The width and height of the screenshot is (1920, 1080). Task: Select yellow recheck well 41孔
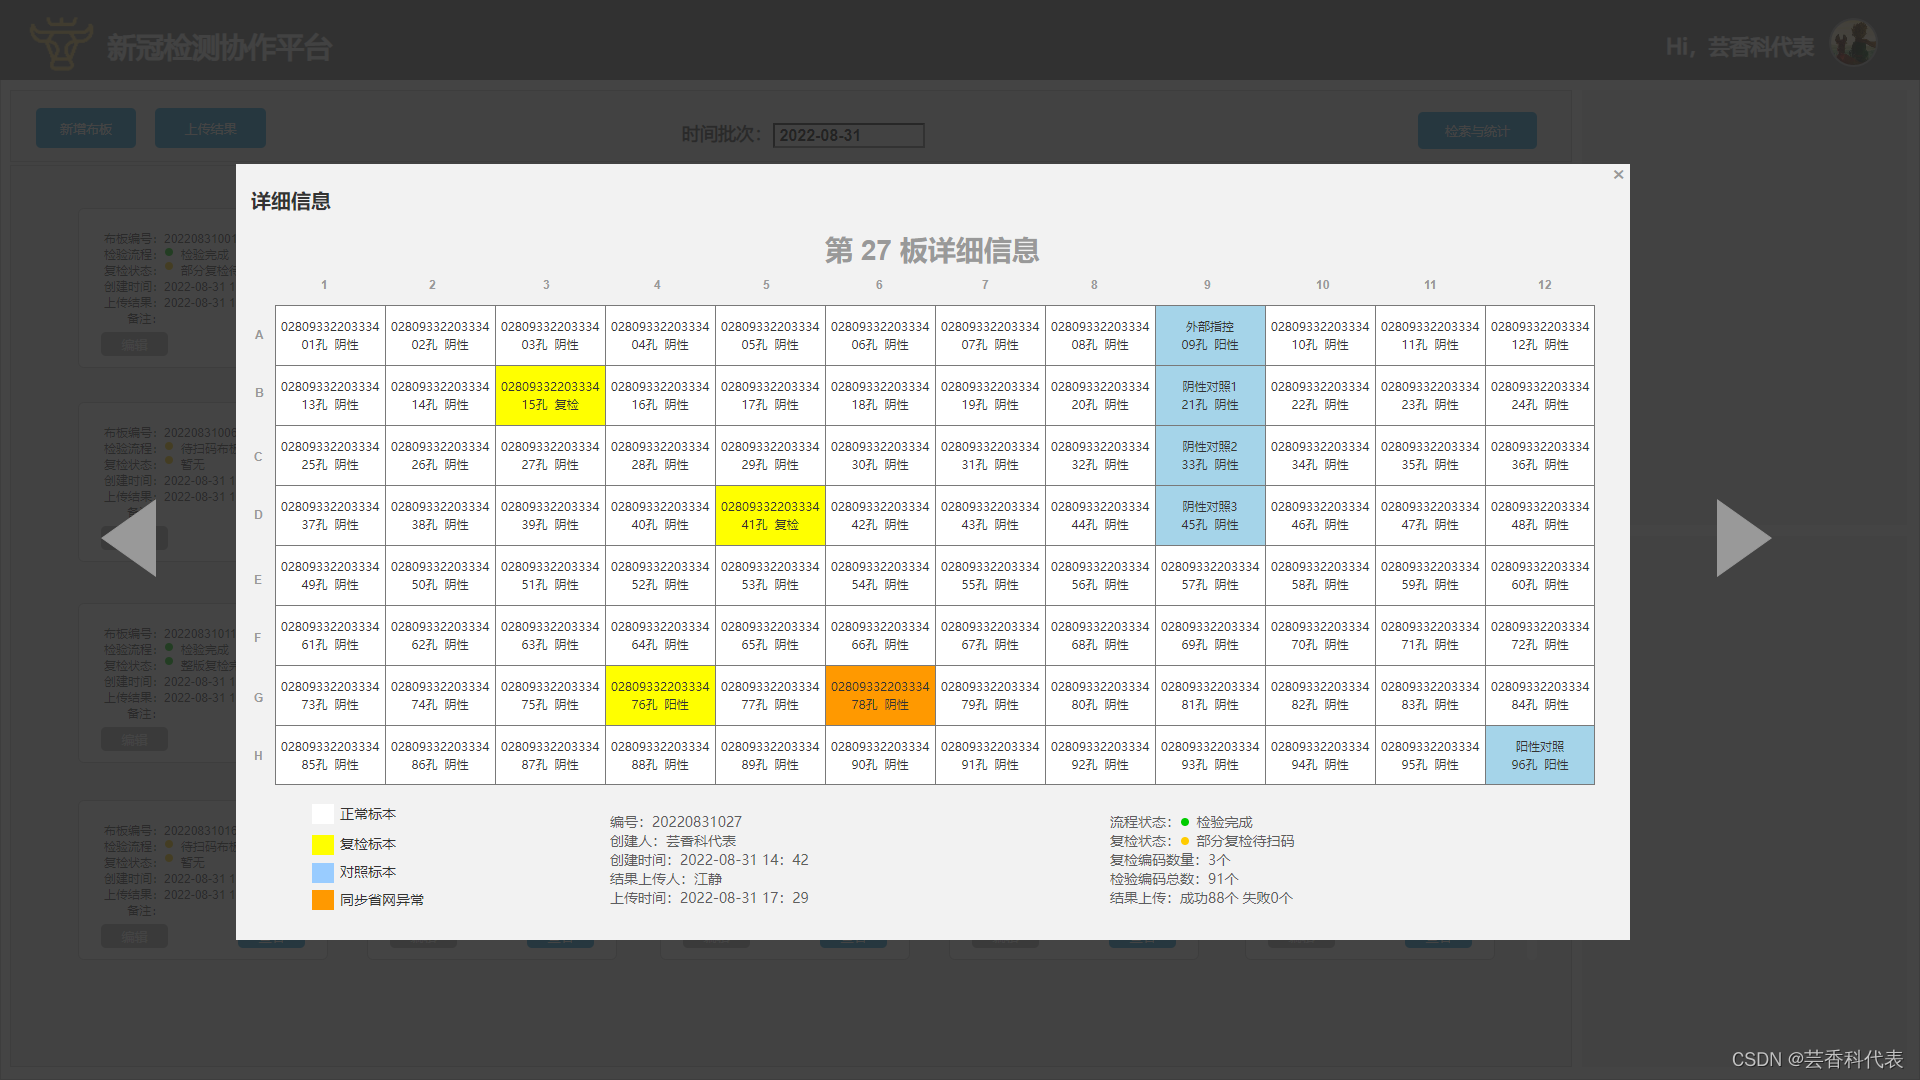tap(770, 515)
